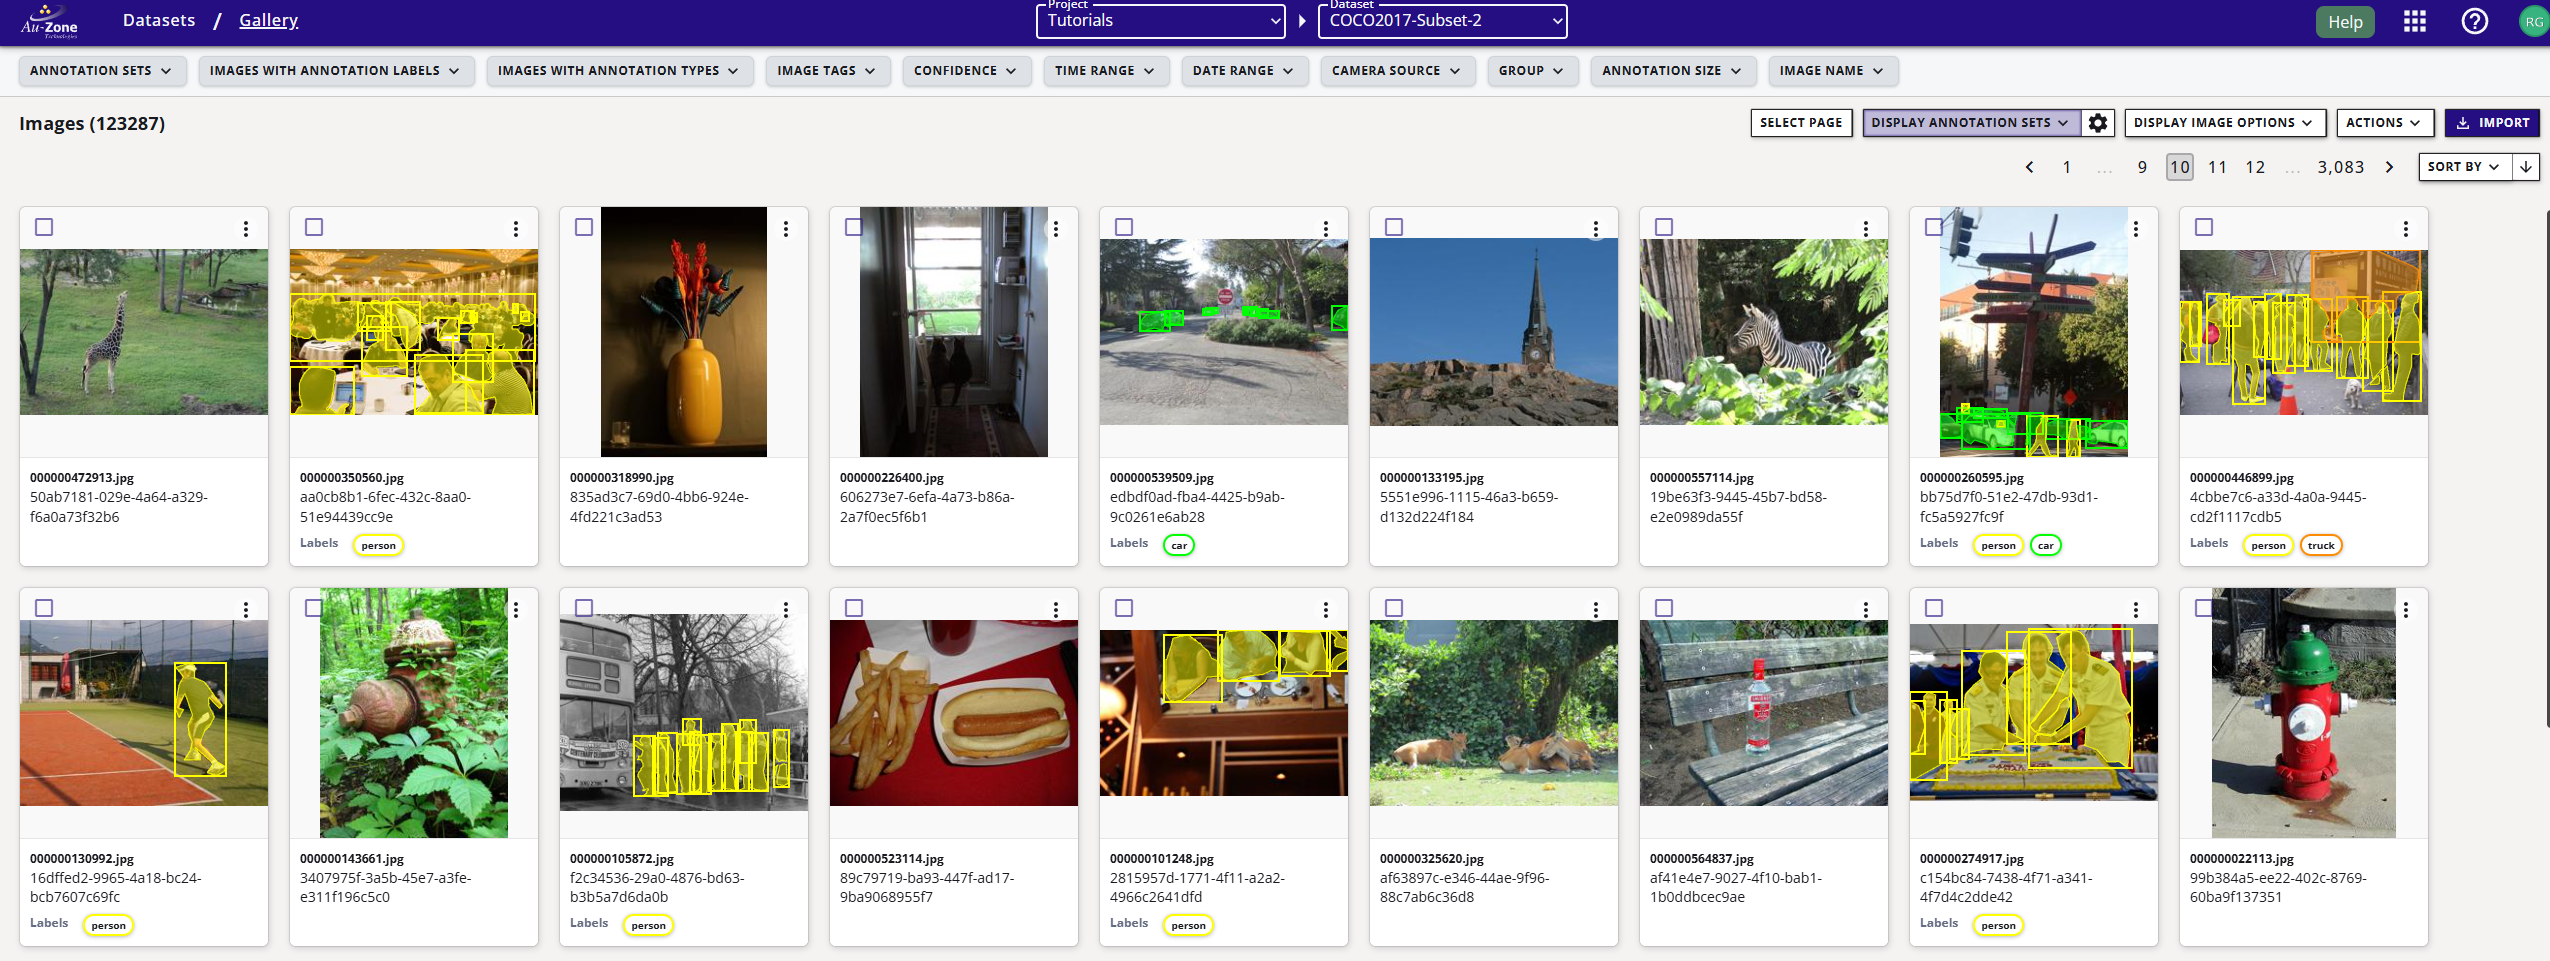
Task: Toggle sort direction arrow icon
Action: (2526, 167)
